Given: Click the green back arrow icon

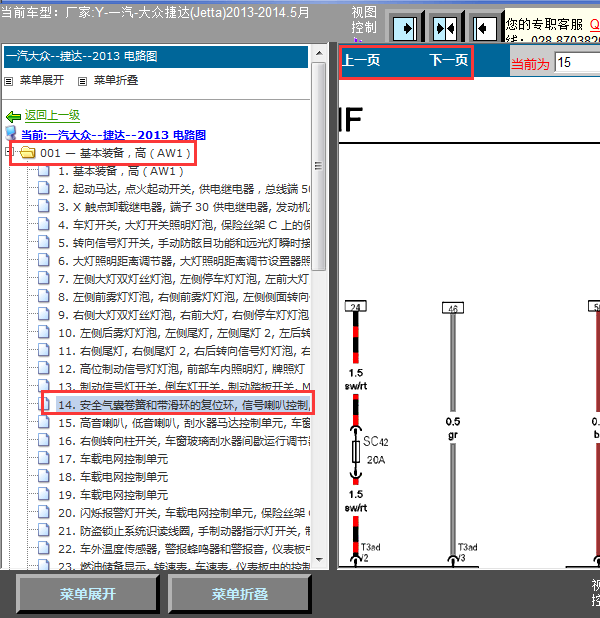Looking at the screenshot, I should [13, 116].
